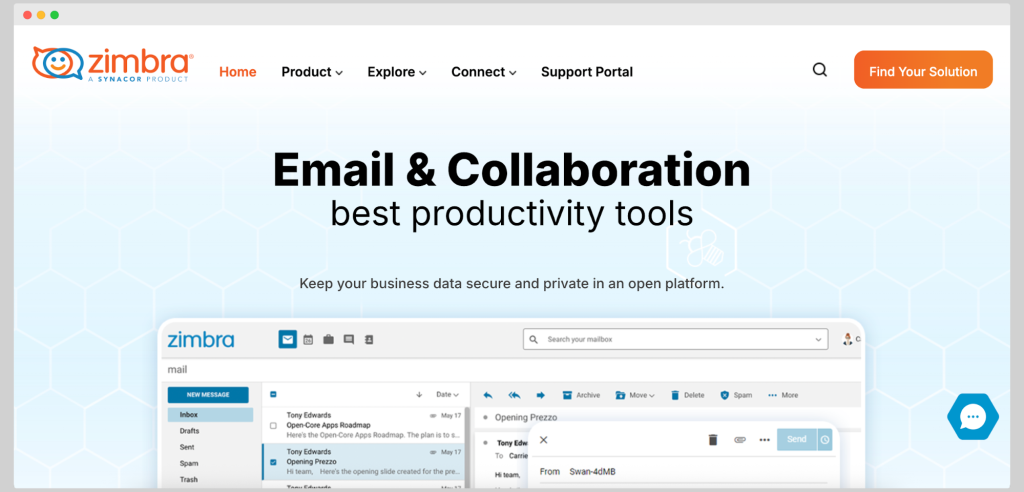Open the site search magnifier icon
The width and height of the screenshot is (1024, 492).
820,69
